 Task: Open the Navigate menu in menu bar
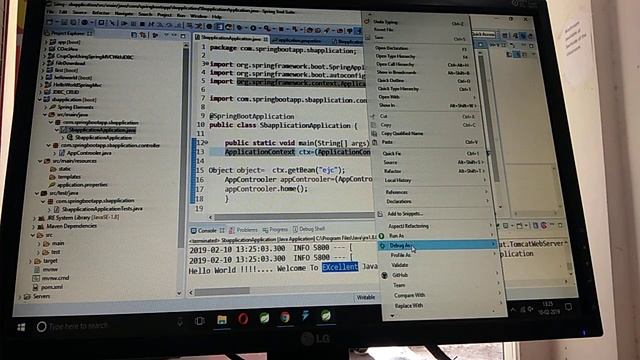coord(124,13)
